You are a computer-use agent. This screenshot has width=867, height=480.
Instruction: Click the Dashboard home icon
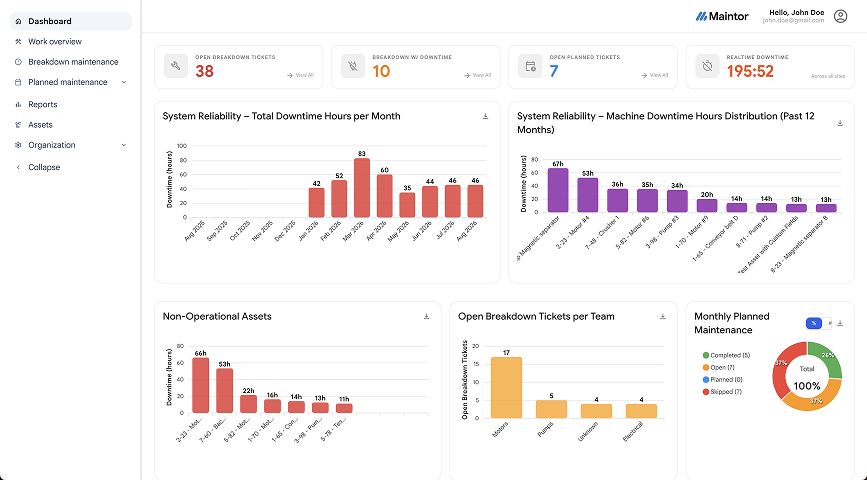(x=18, y=21)
